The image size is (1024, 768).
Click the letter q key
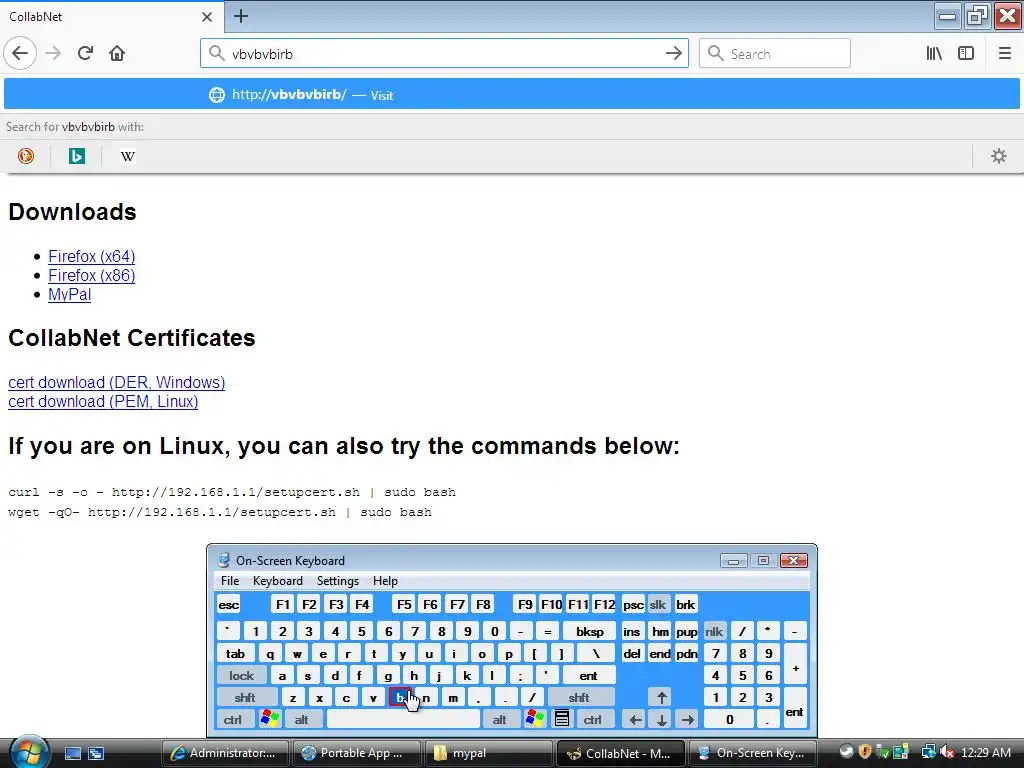click(270, 654)
